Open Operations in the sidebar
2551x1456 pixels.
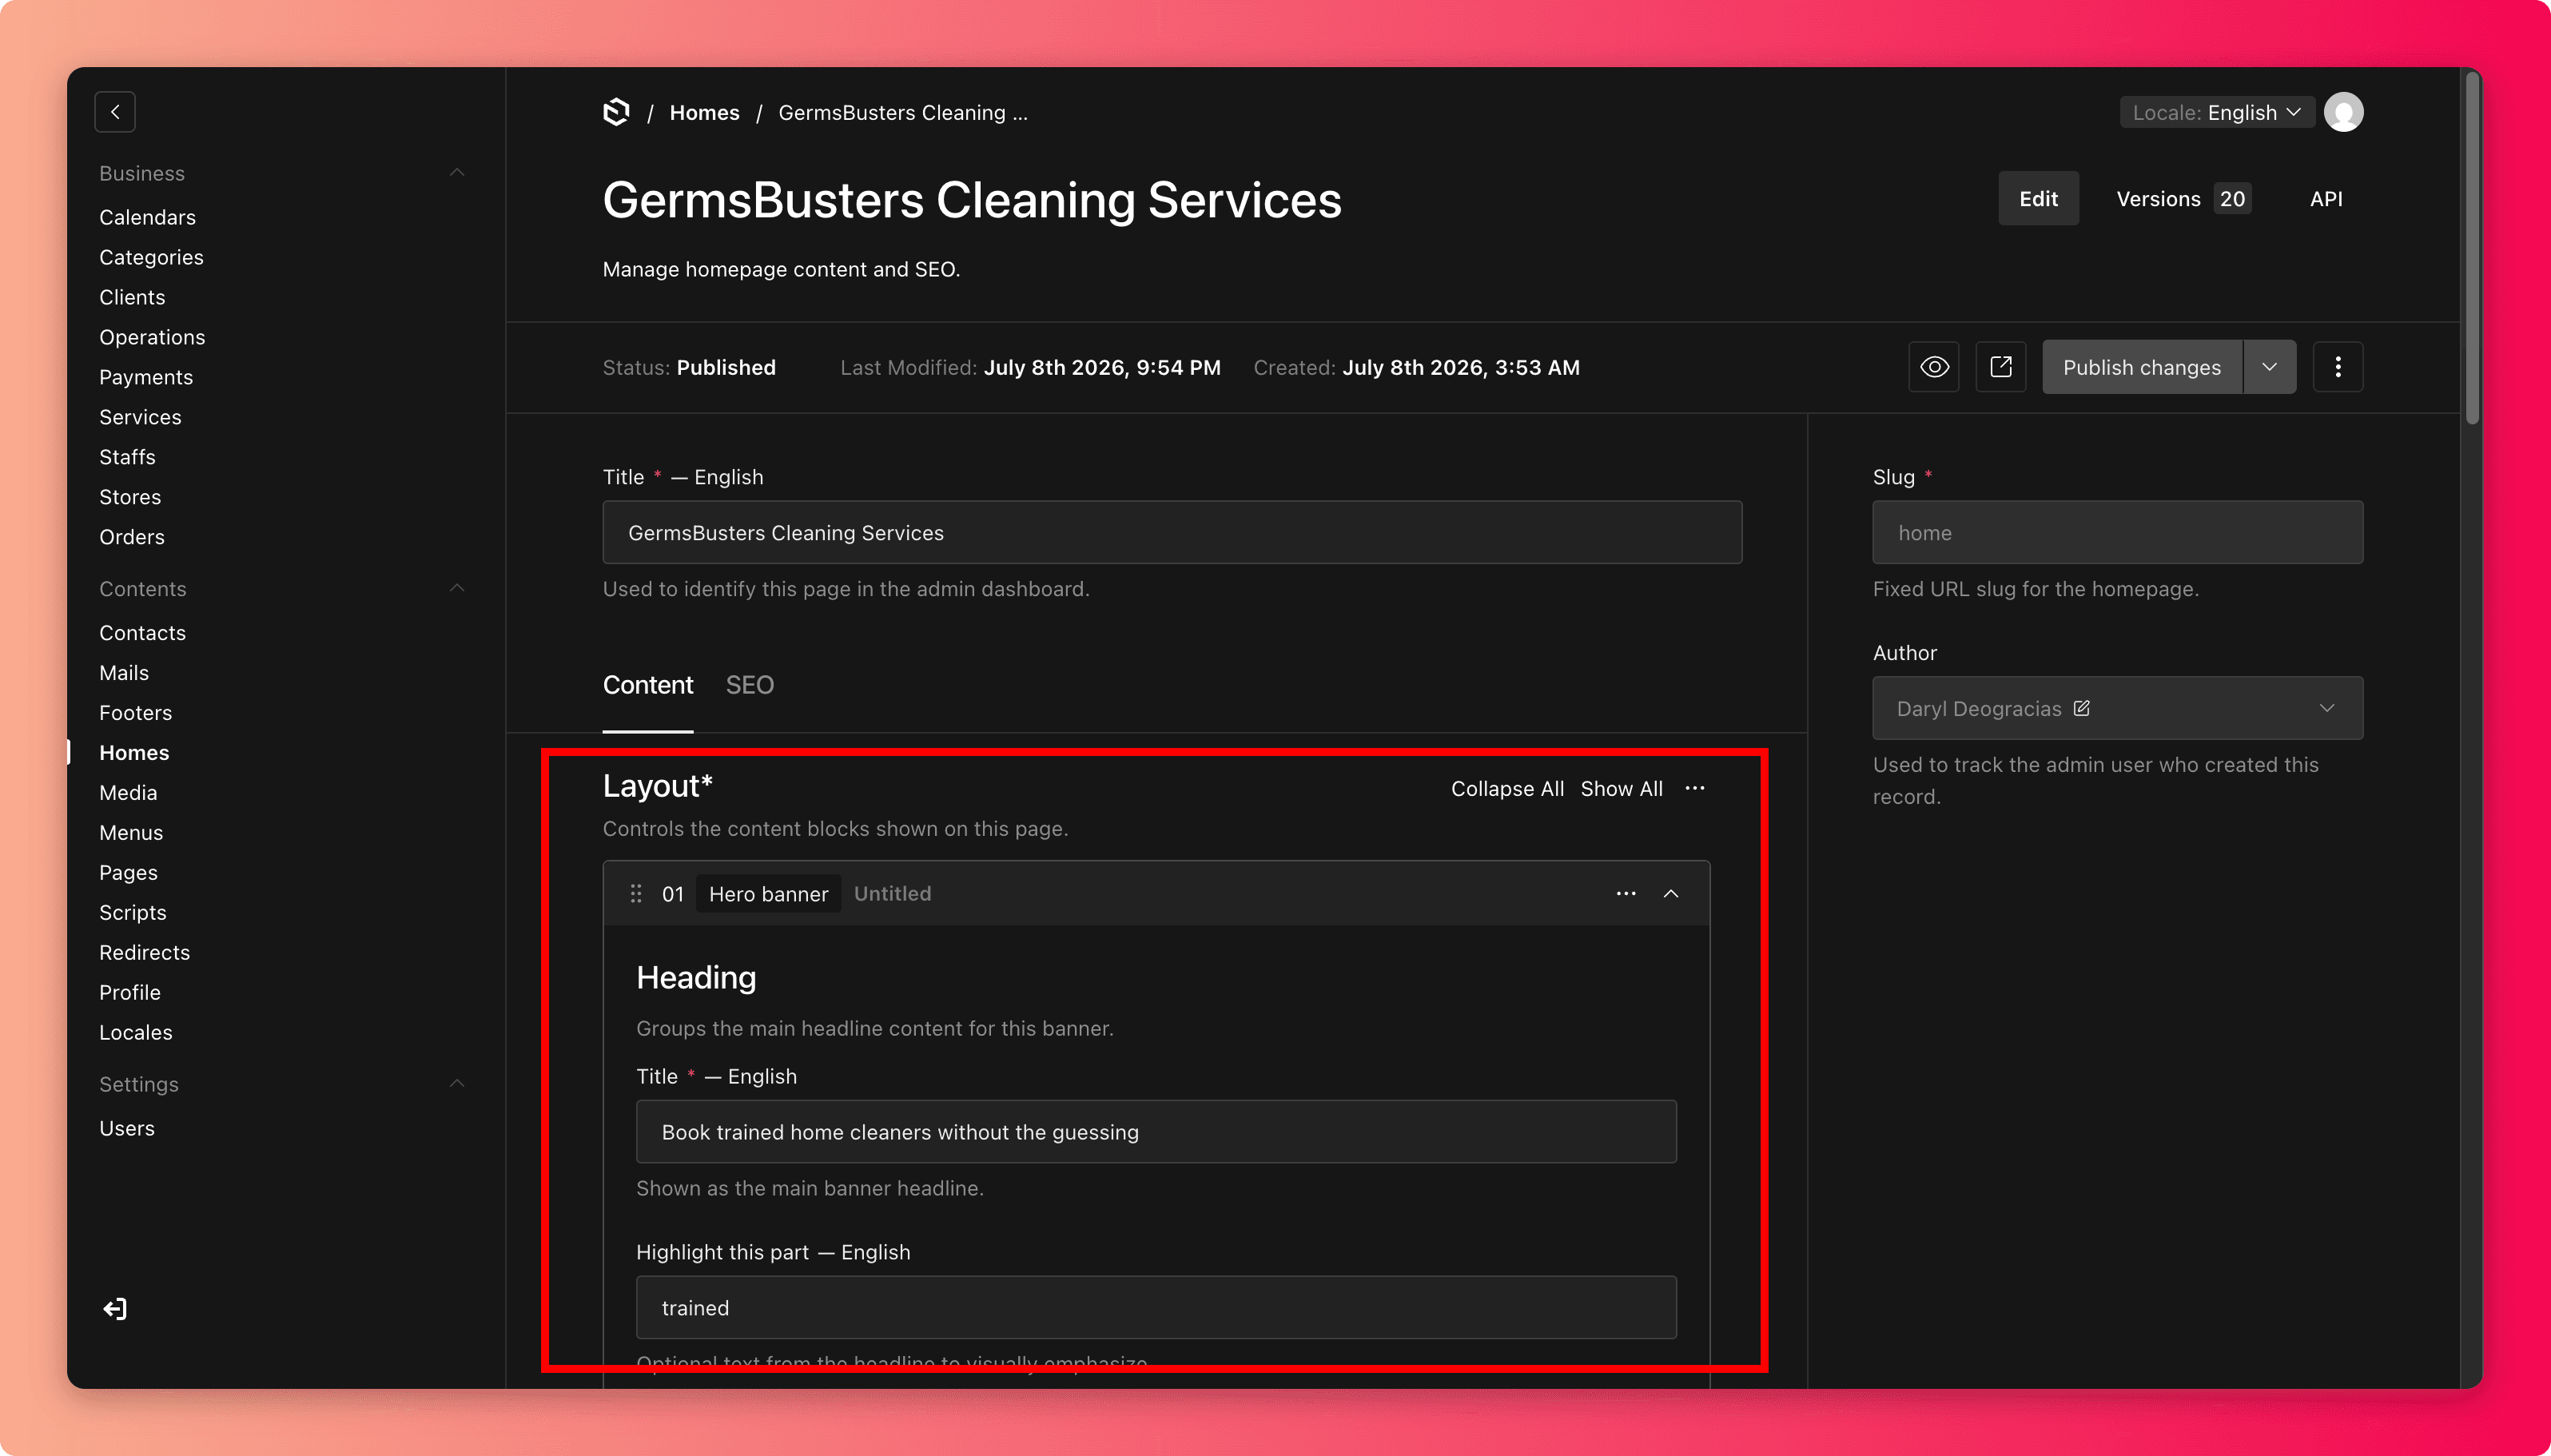pos(152,337)
